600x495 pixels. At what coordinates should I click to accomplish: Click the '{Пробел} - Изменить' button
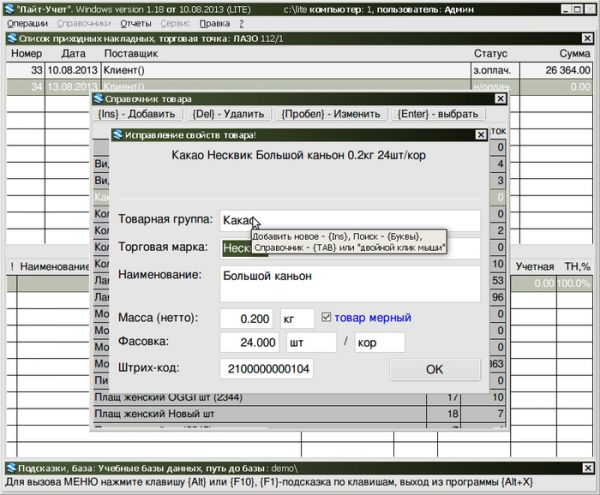coord(330,115)
